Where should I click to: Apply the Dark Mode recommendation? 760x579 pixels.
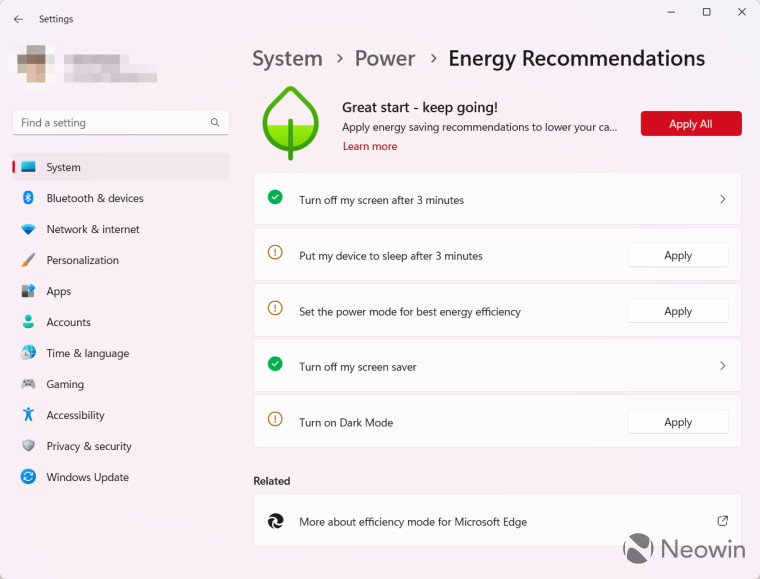click(677, 423)
